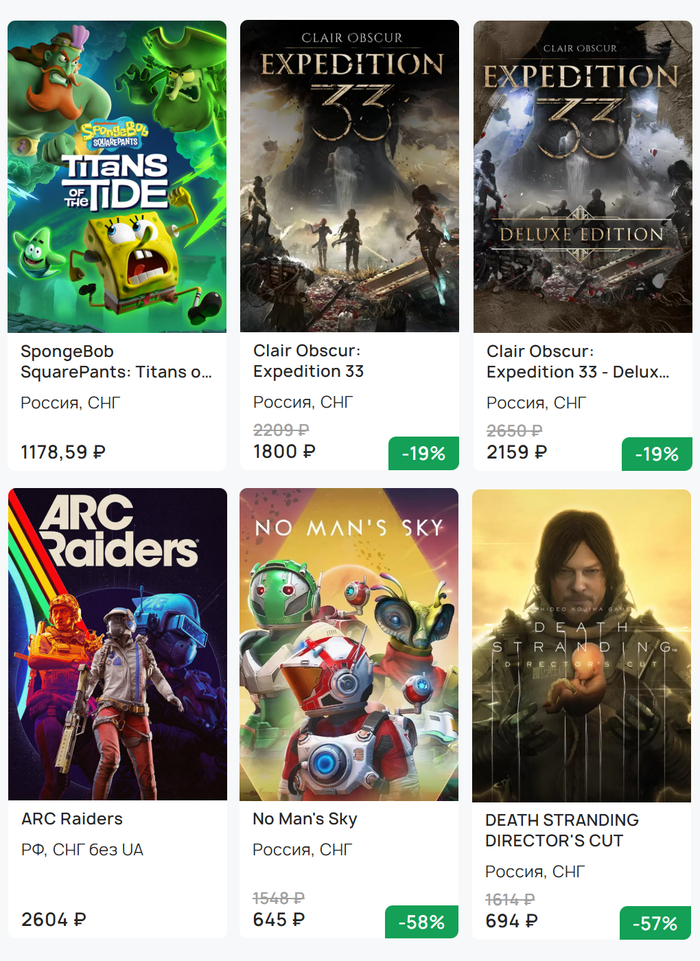Click the Expedition 33 - Deluxe title link

pyautogui.click(x=578, y=362)
